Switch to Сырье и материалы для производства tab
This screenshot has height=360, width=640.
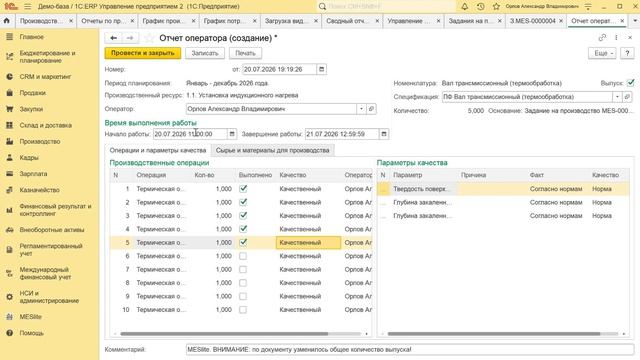(272, 150)
